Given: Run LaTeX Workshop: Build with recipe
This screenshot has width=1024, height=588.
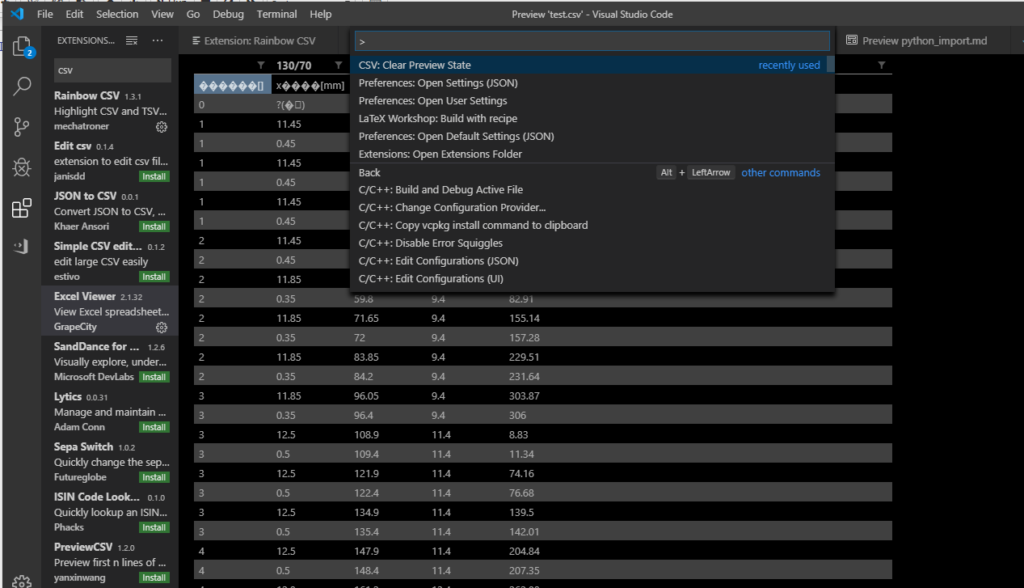Looking at the screenshot, I should [592, 118].
